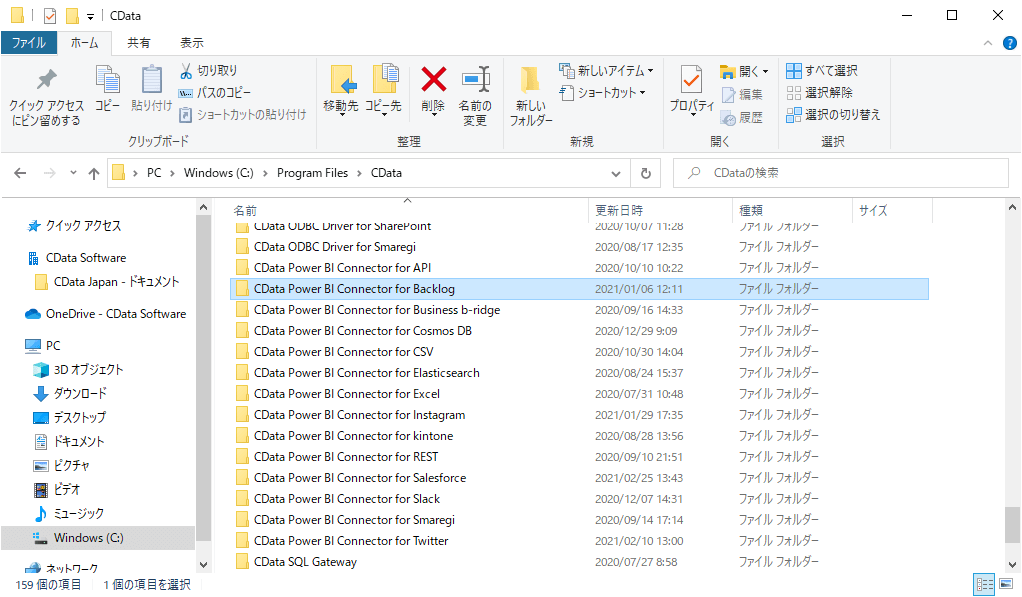1022x597 pixels.
Task: Click the red Delete (削除) icon
Action: 433,80
